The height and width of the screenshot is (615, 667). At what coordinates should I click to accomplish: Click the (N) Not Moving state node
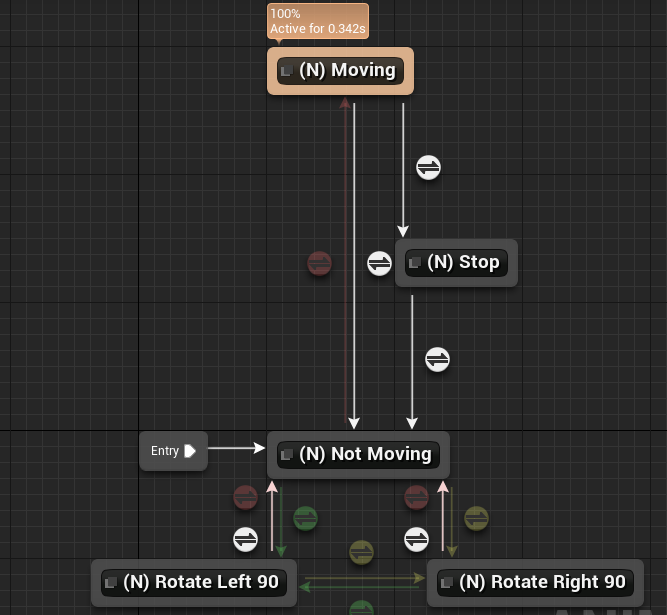(x=358, y=454)
